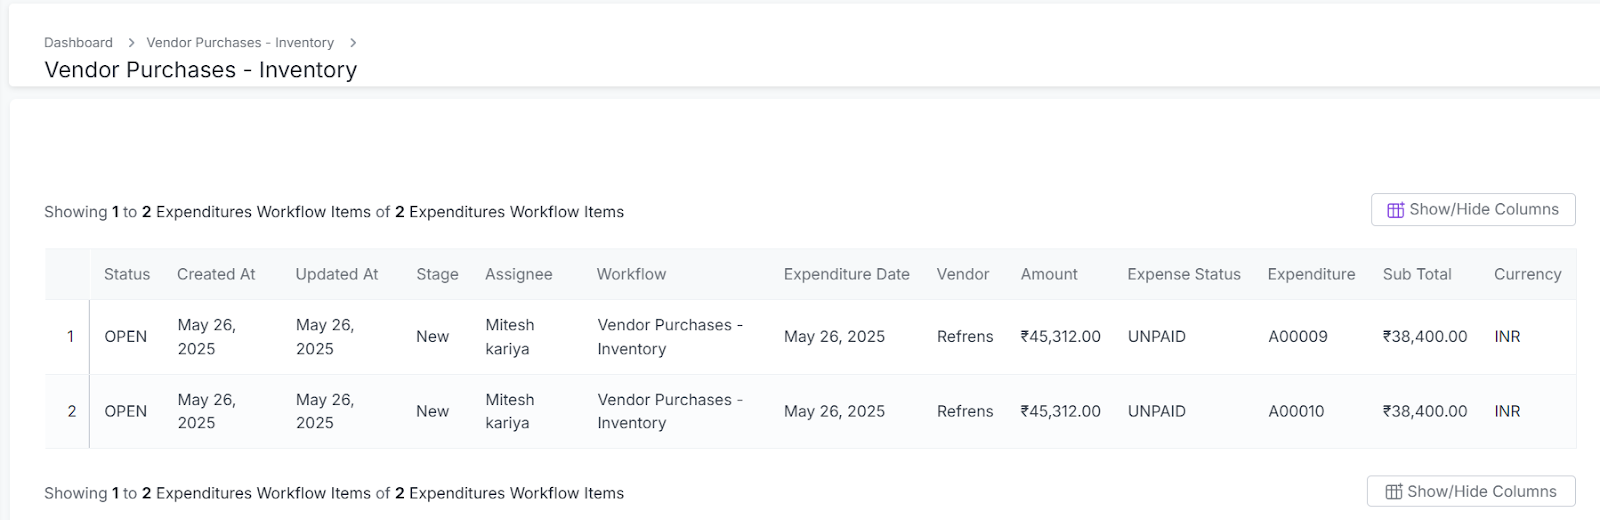Select row number 2 in the table
The width and height of the screenshot is (1600, 520).
coord(71,411)
